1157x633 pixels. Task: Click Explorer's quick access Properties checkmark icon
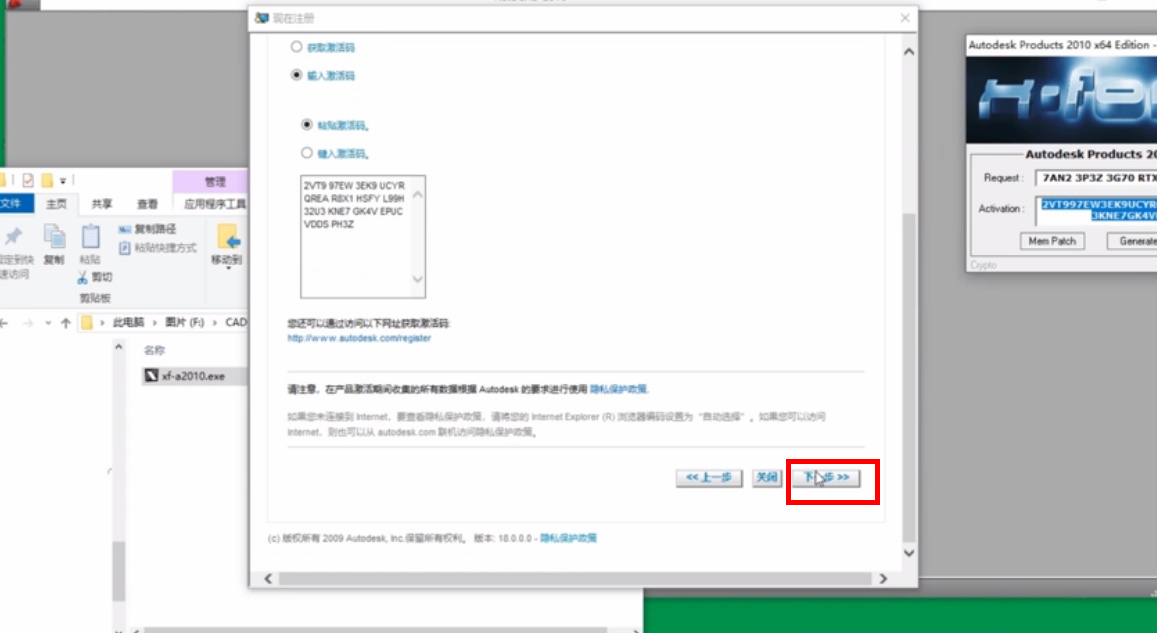(28, 180)
